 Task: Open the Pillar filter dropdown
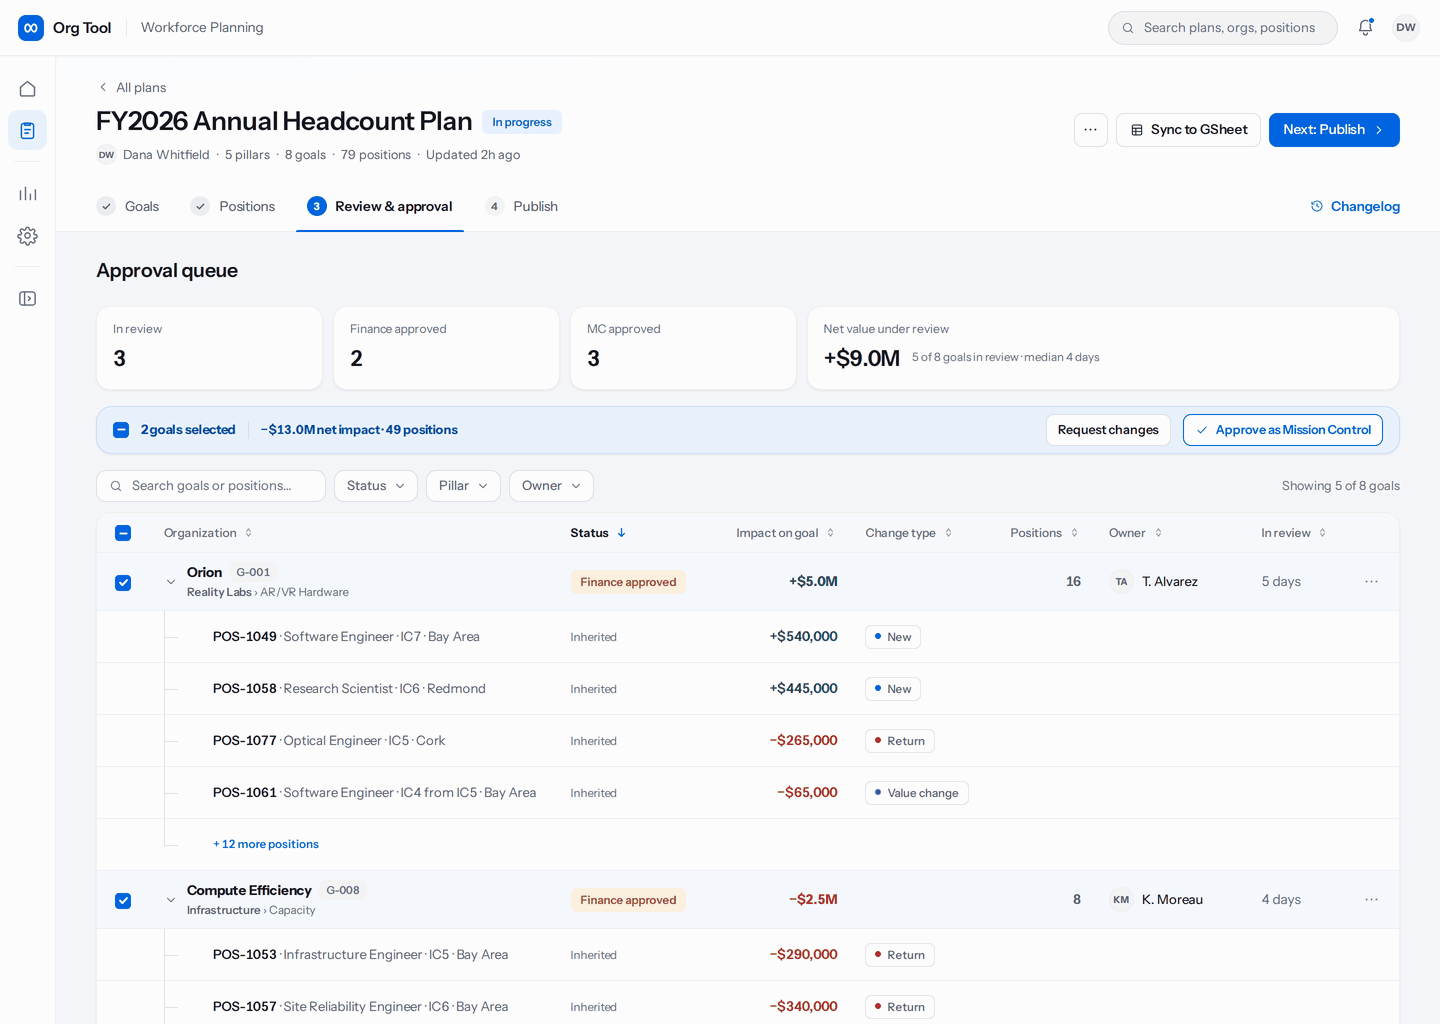[463, 486]
